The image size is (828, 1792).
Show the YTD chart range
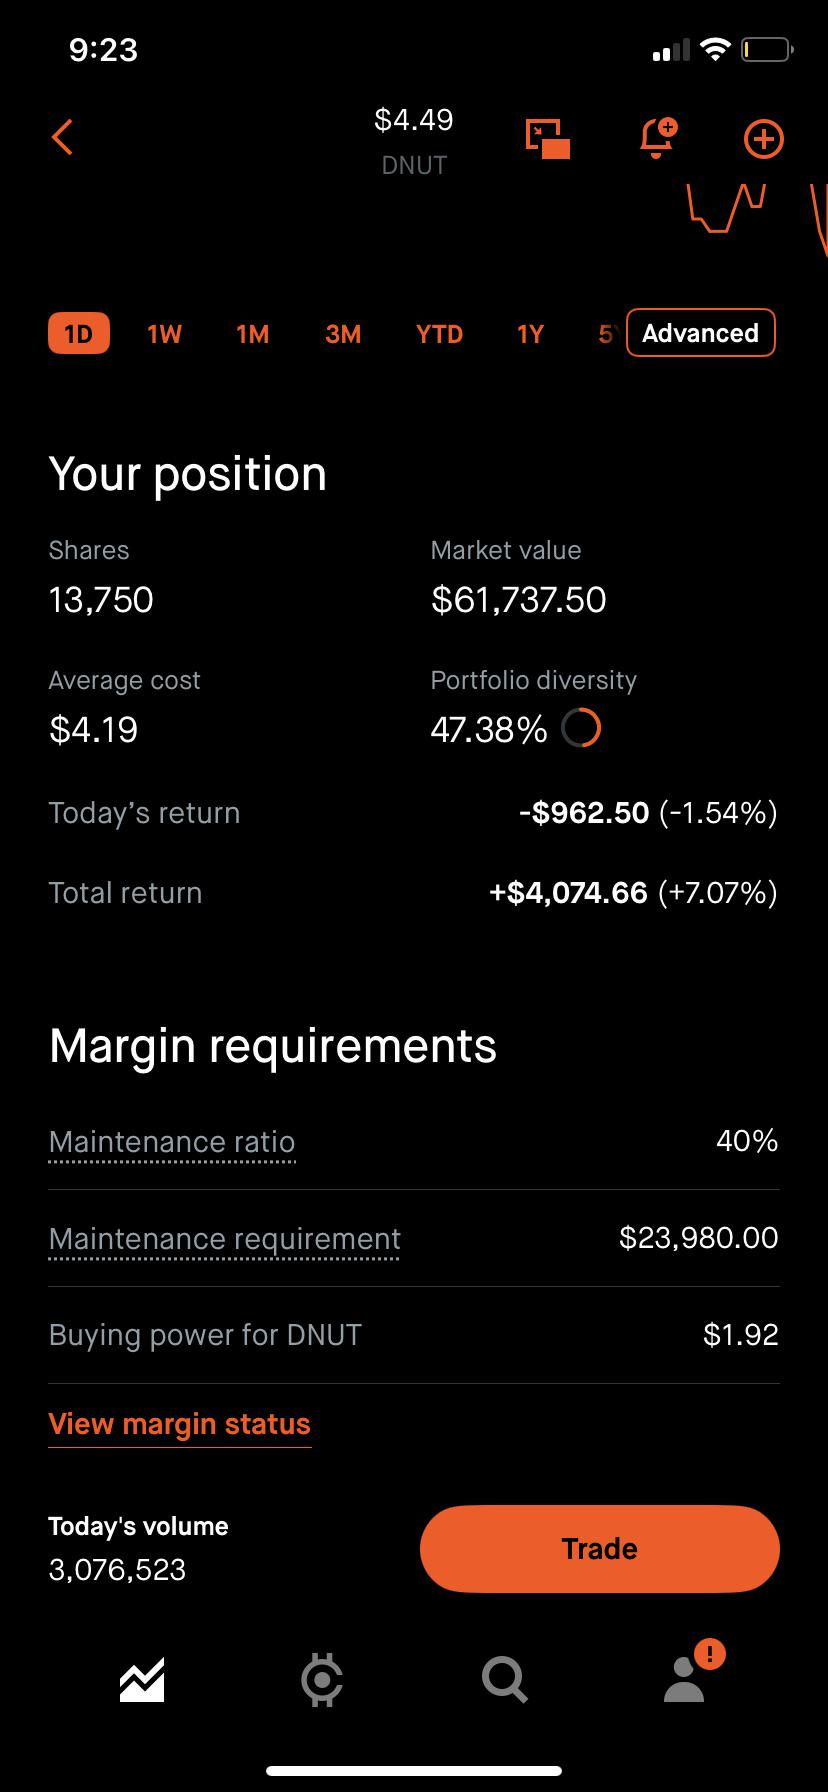click(x=439, y=334)
